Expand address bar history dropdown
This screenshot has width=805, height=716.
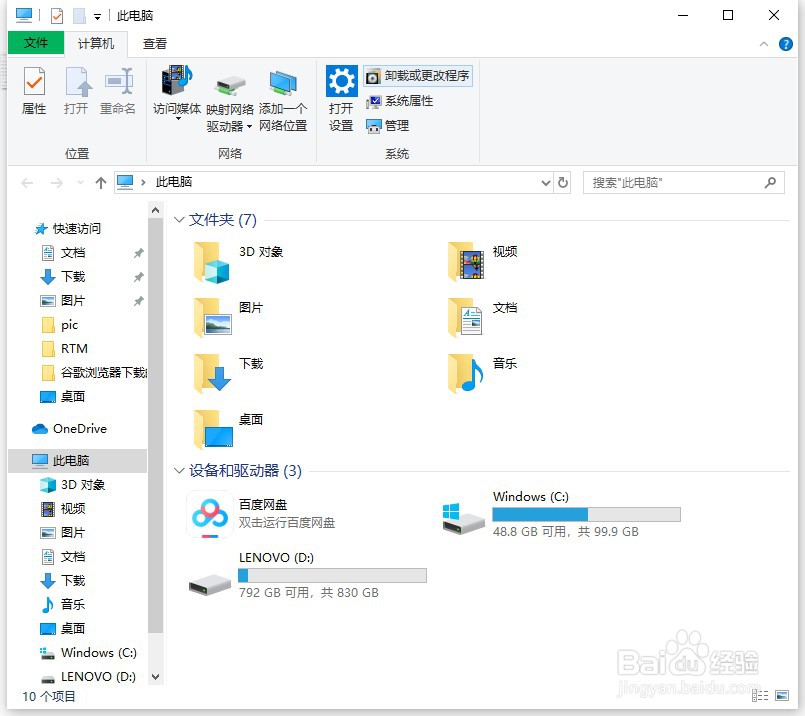coord(545,183)
